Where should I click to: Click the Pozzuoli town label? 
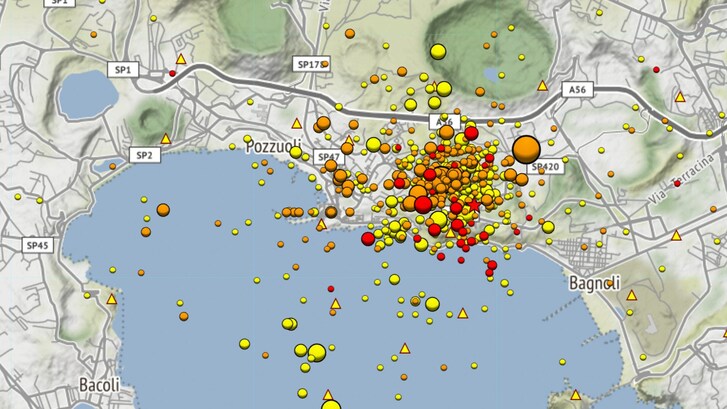pyautogui.click(x=273, y=145)
